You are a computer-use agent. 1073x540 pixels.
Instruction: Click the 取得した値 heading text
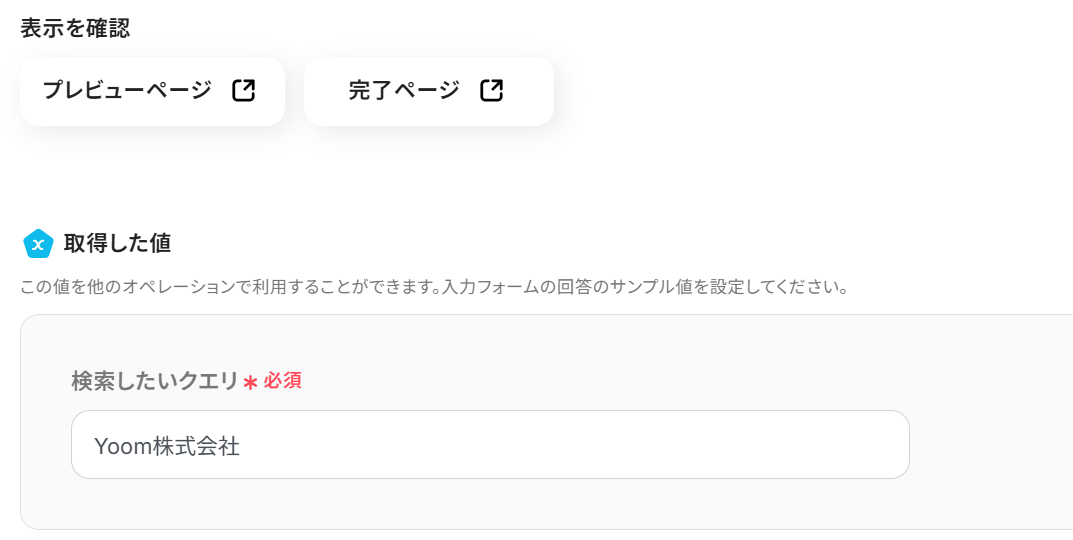(x=117, y=243)
